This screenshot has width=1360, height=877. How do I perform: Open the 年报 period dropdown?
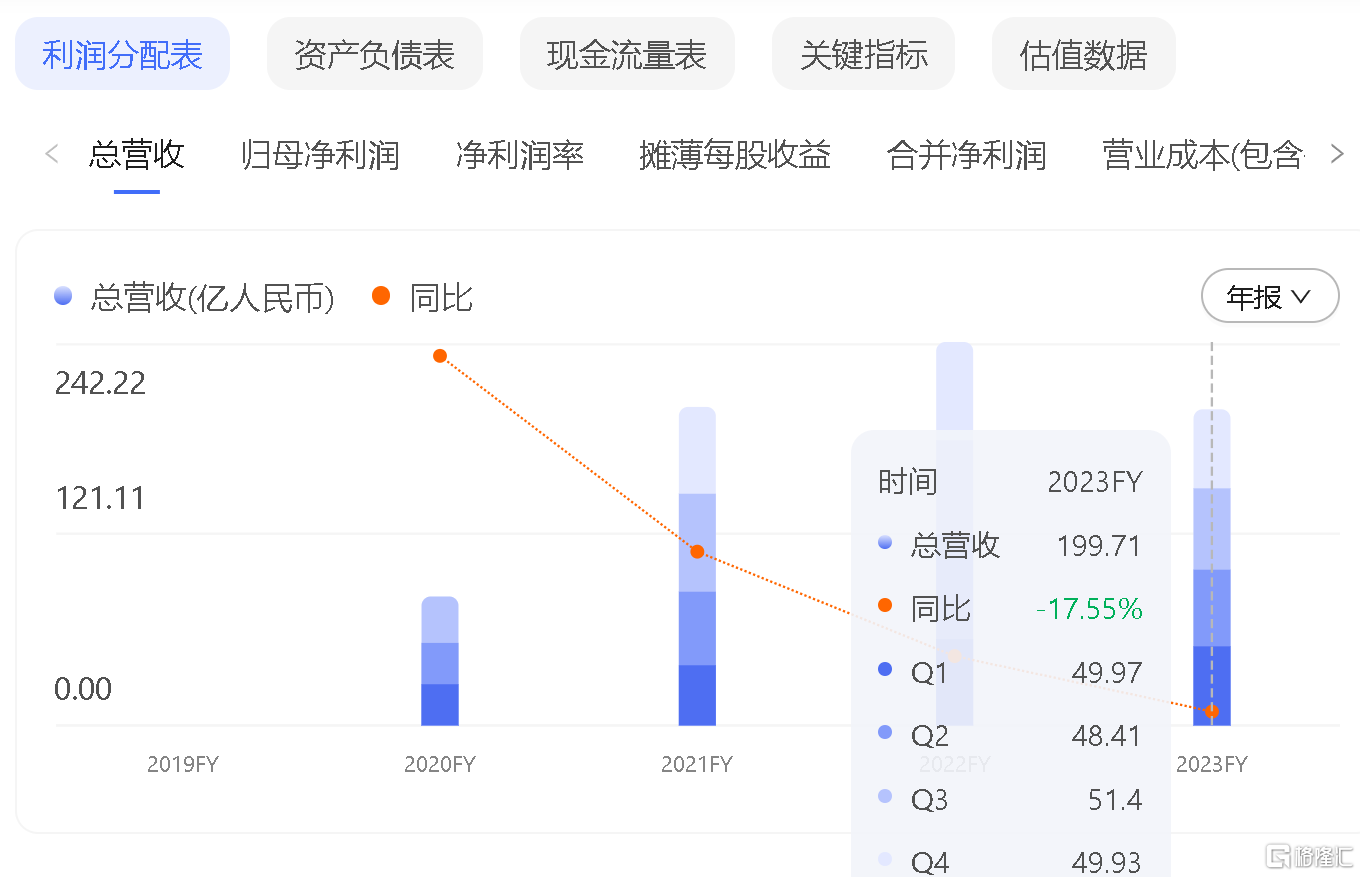click(x=1269, y=296)
